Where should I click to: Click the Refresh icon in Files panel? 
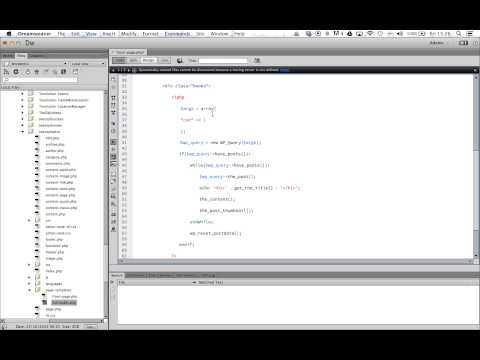coord(16,72)
